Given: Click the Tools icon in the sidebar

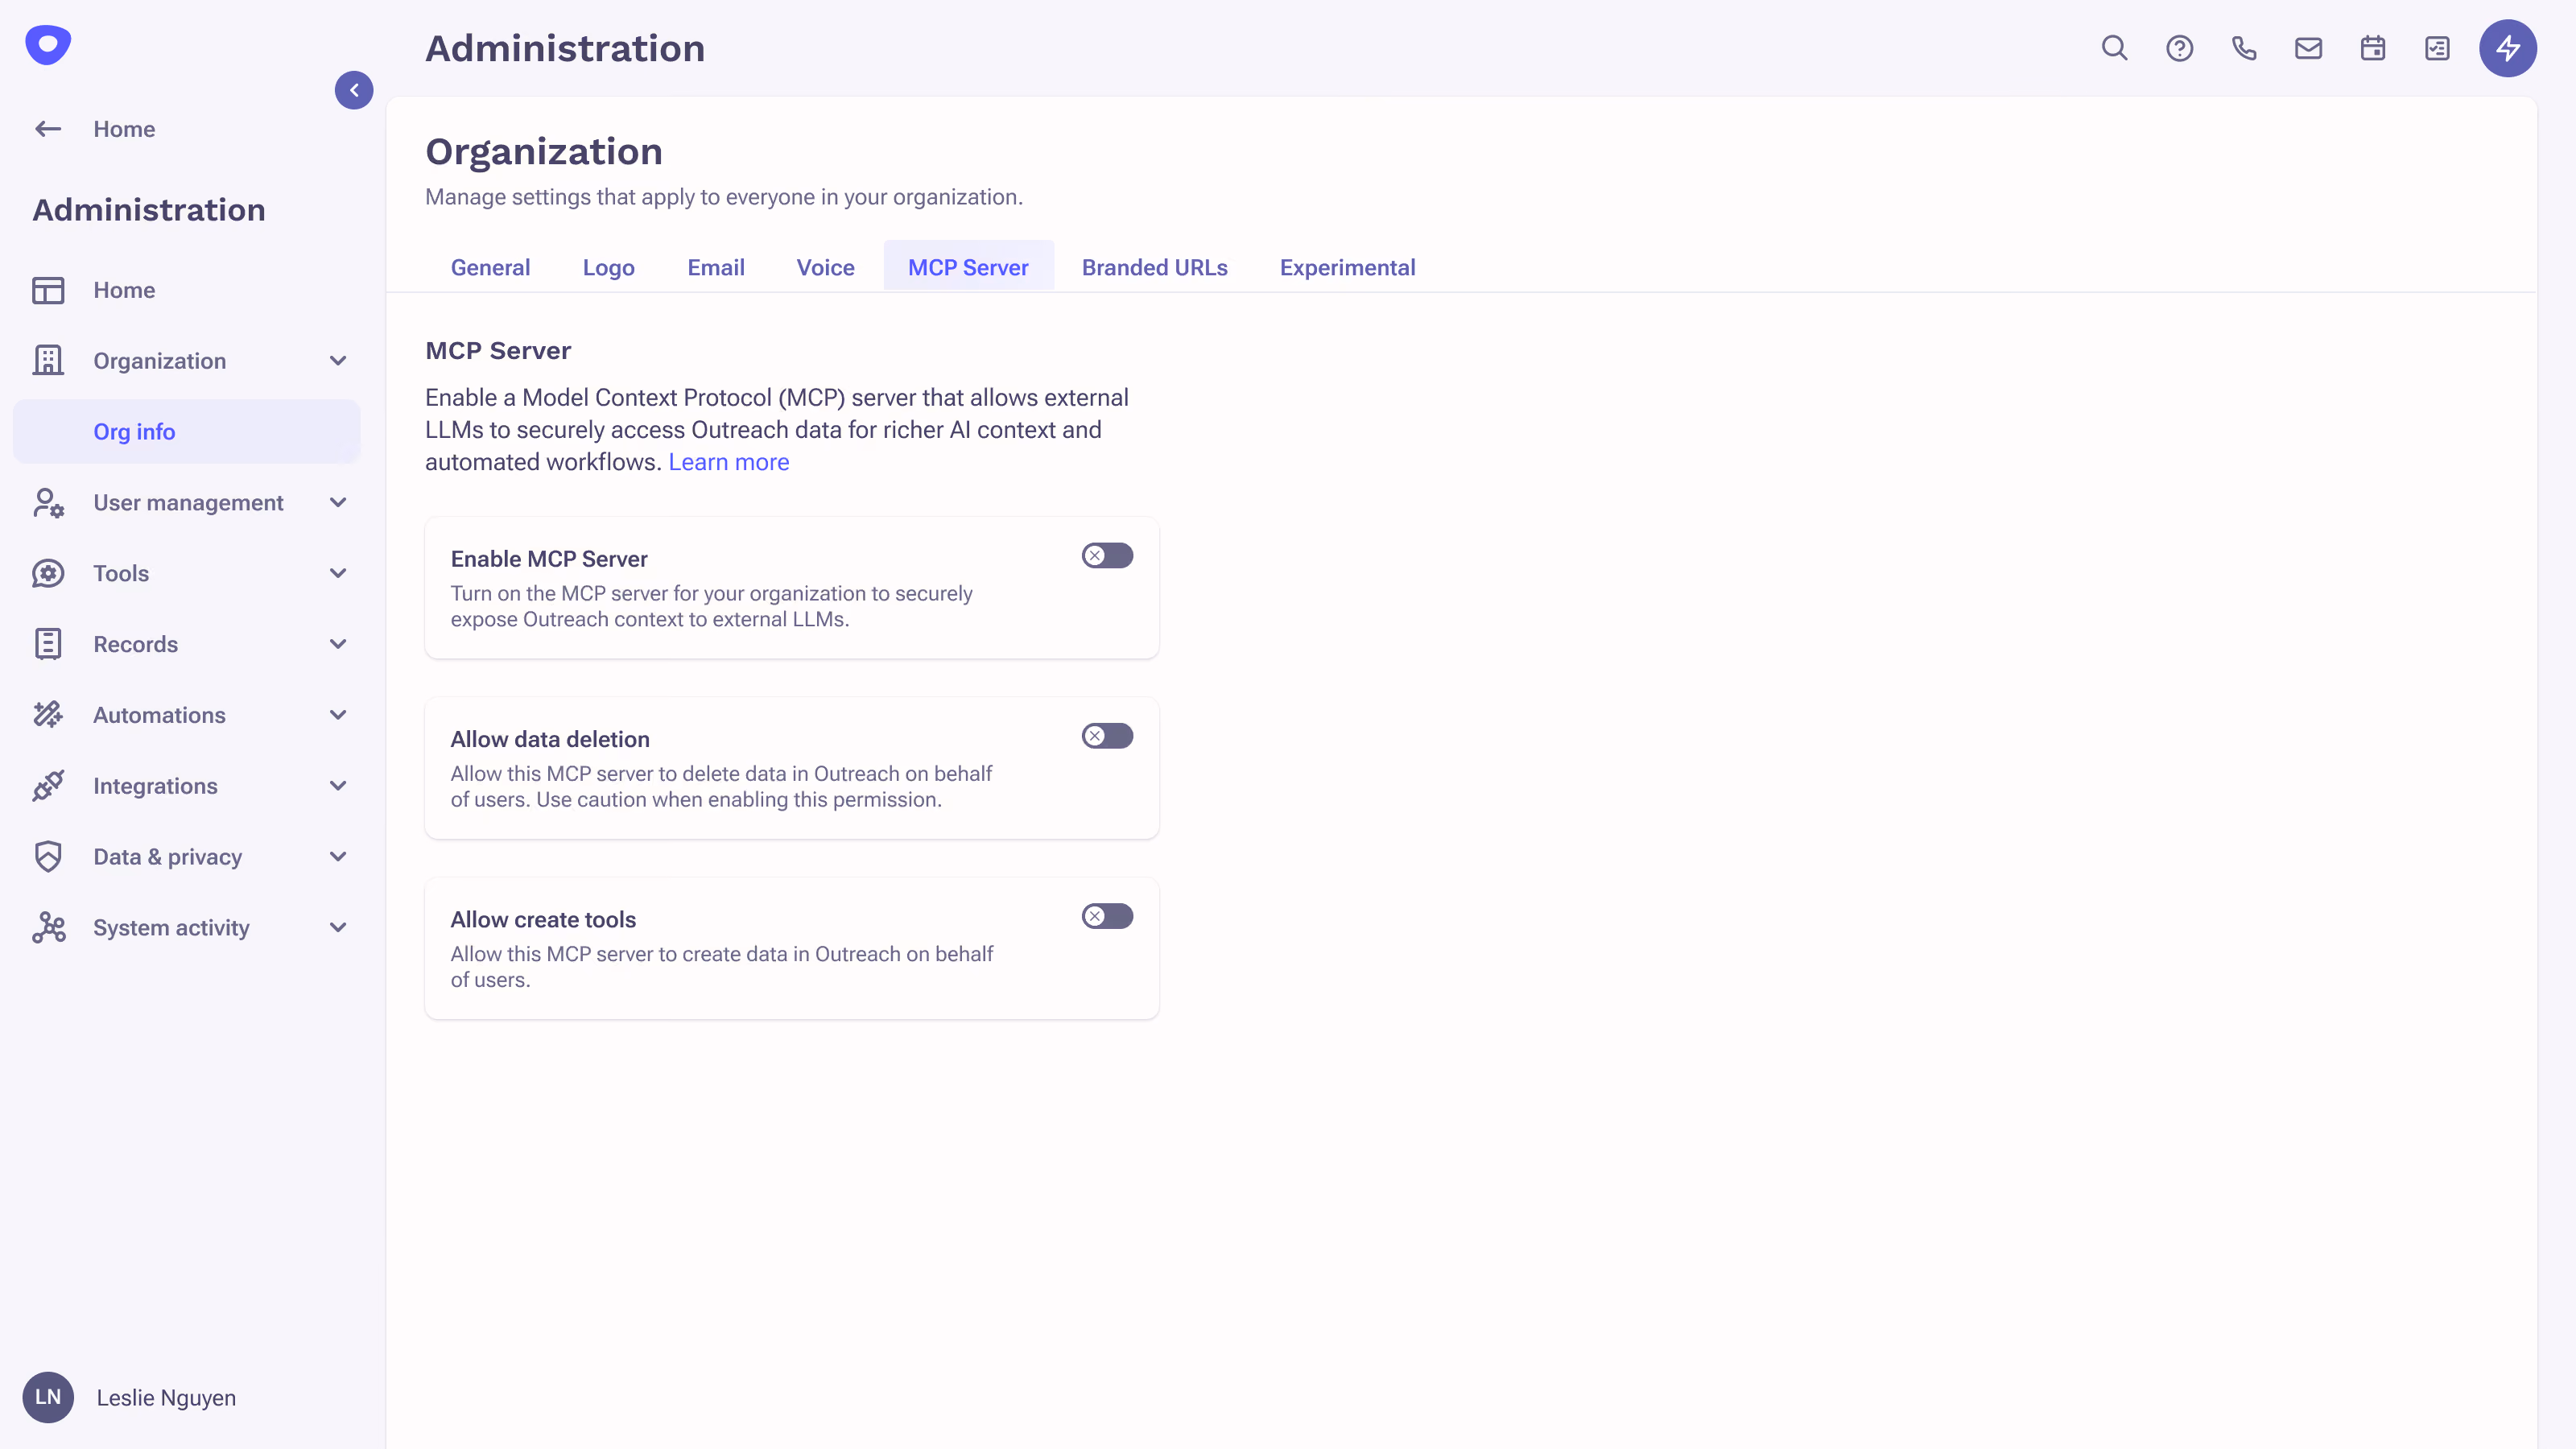Looking at the screenshot, I should (x=48, y=574).
